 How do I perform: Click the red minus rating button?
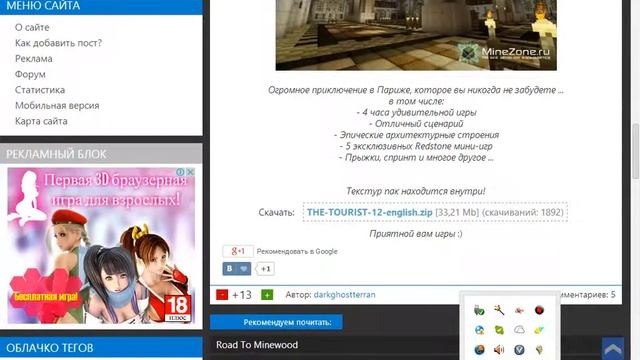click(222, 295)
